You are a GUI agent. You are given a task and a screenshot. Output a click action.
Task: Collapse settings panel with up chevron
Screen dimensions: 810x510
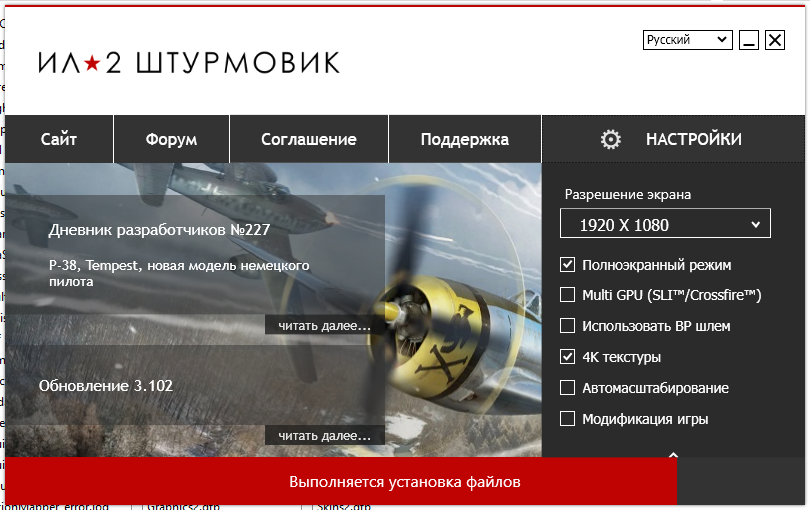click(x=673, y=455)
